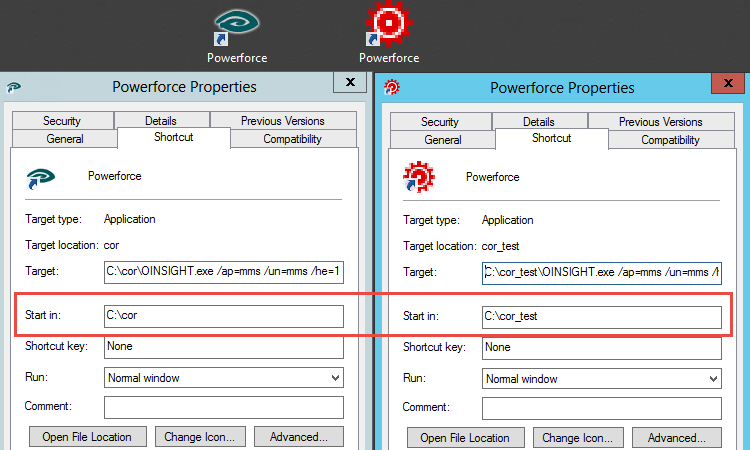Viewport: 750px width, 450px height.
Task: Open Security tab in left Properties window
Action: point(63,121)
